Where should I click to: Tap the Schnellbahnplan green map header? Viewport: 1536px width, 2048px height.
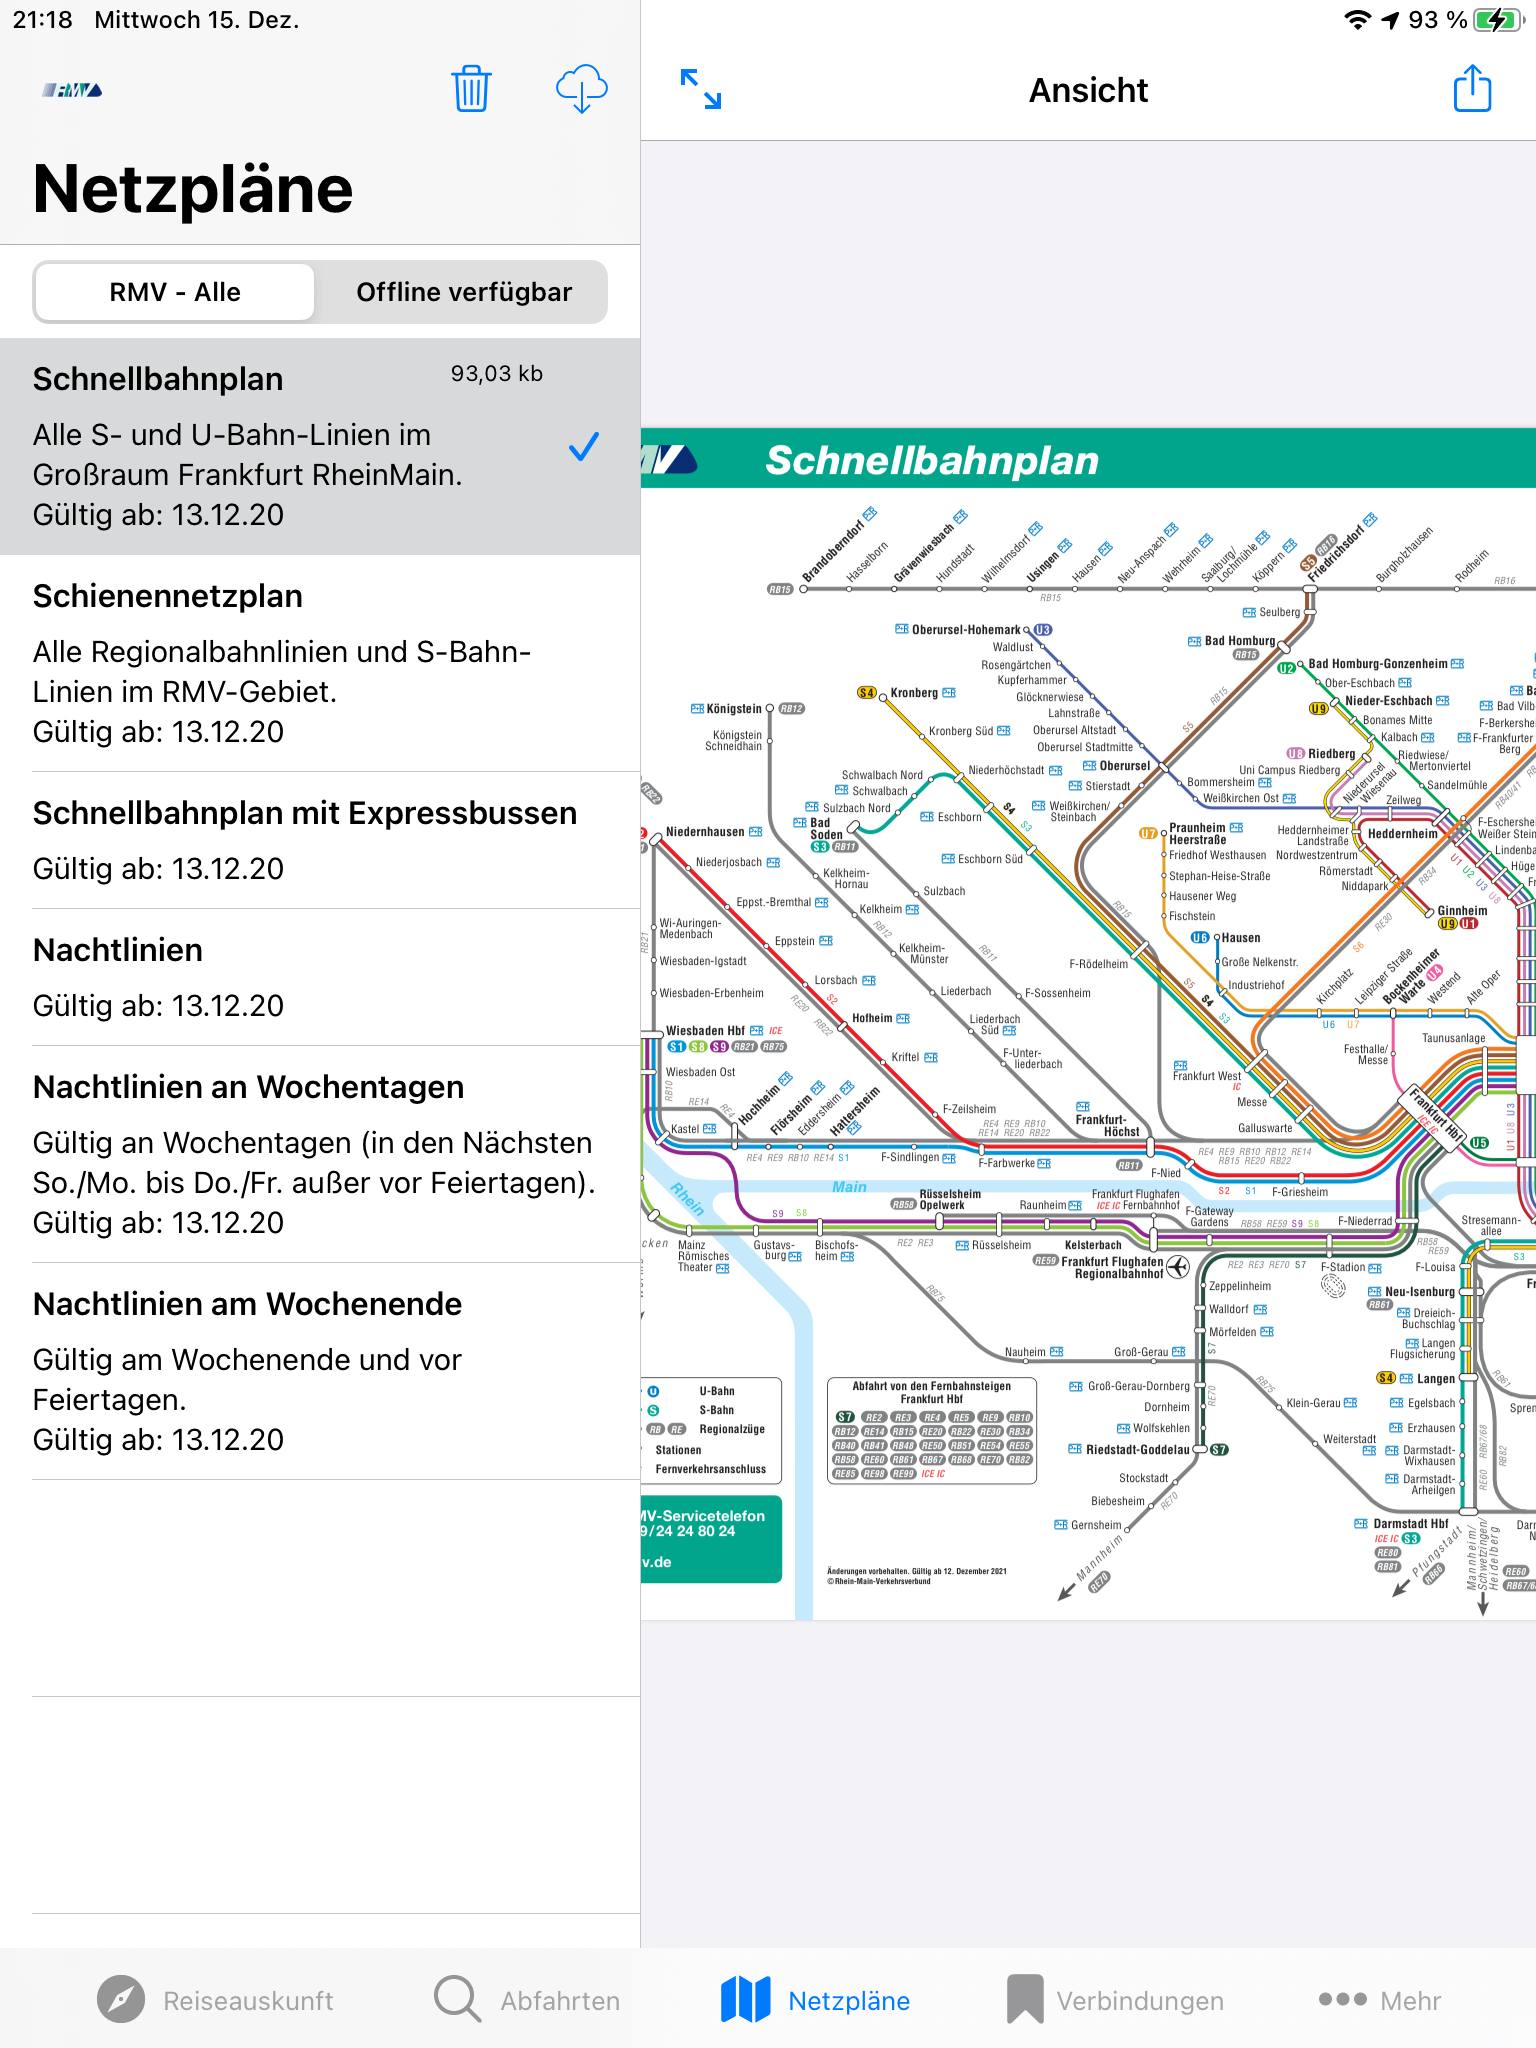pos(1088,459)
